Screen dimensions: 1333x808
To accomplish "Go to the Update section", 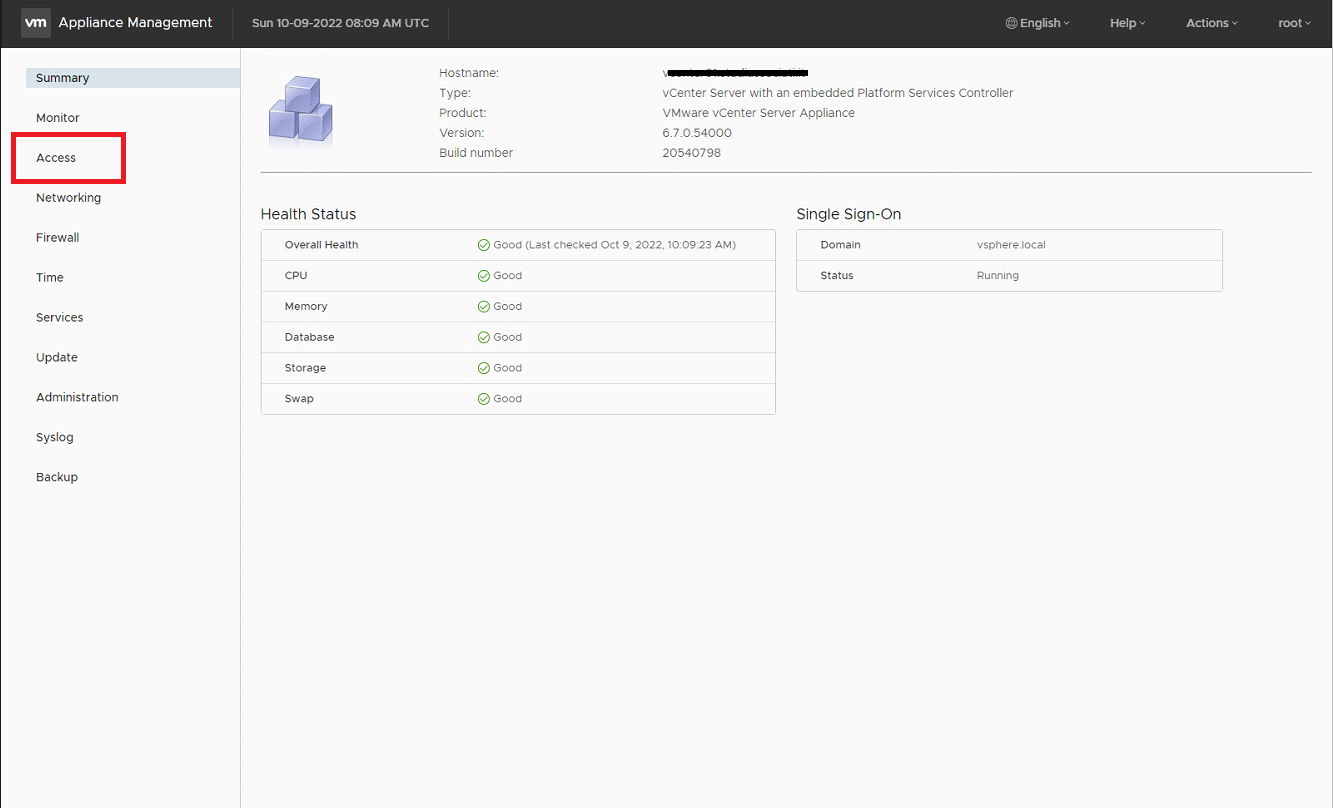I will pos(57,358).
